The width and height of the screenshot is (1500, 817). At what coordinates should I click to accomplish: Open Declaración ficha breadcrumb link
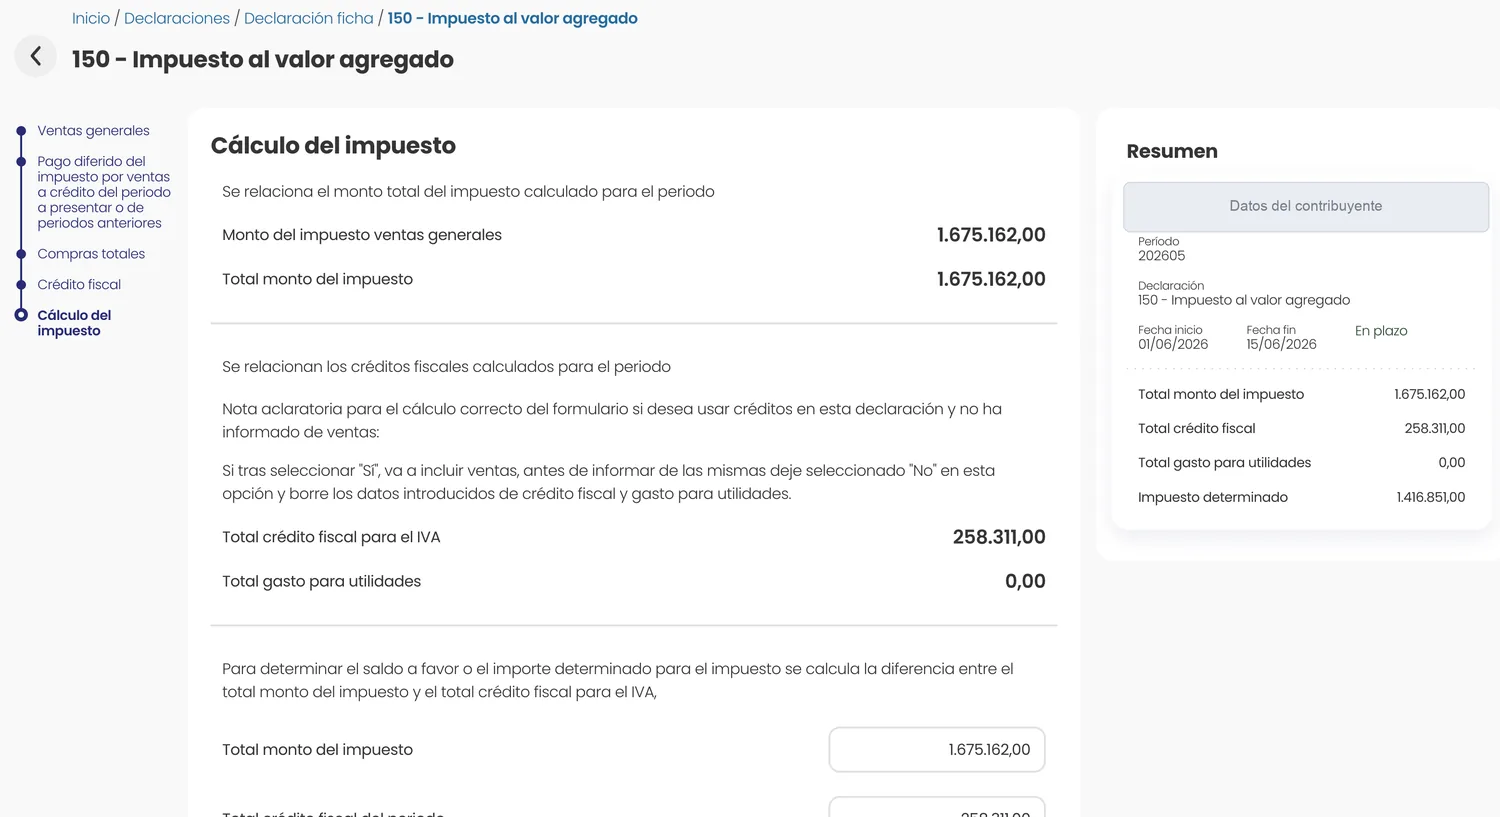pyautogui.click(x=309, y=18)
